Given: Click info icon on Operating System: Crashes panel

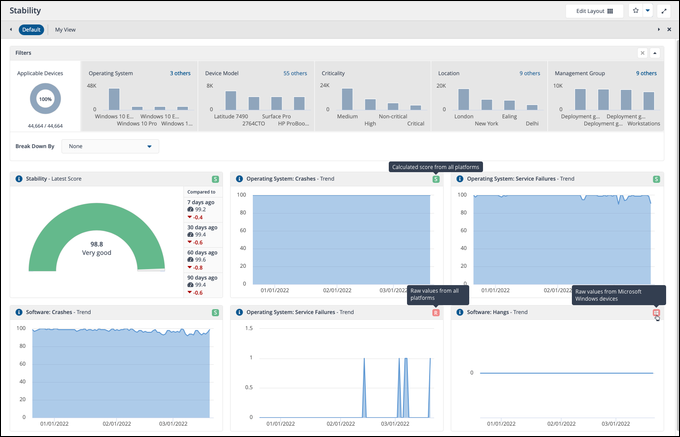Looking at the screenshot, I should (x=238, y=179).
